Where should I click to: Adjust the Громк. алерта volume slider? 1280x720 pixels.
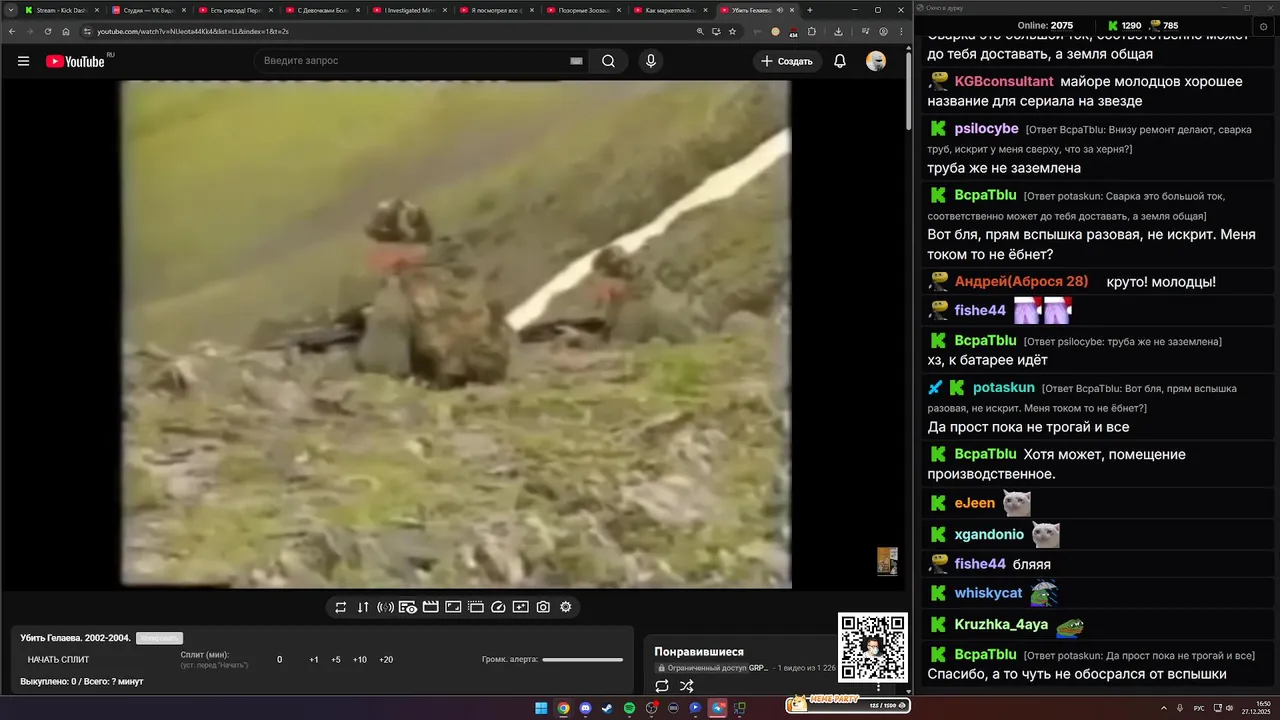pyautogui.click(x=582, y=660)
